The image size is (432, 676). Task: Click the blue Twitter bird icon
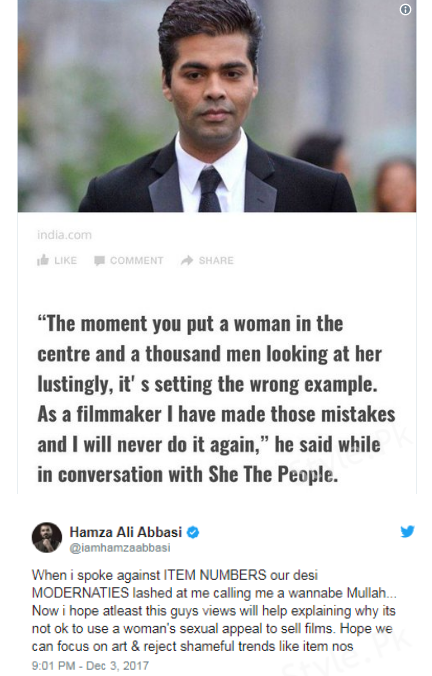coord(407,532)
